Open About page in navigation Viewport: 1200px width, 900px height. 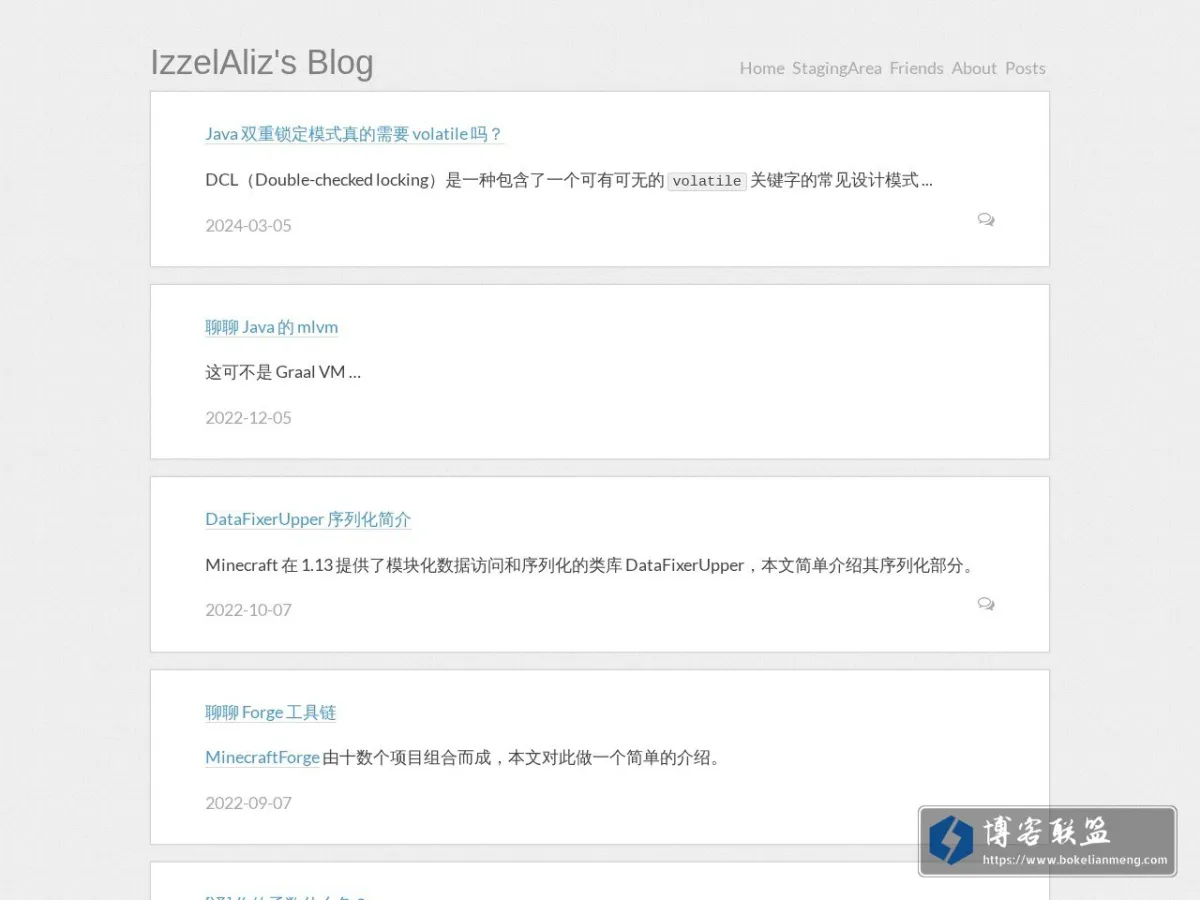tap(974, 68)
